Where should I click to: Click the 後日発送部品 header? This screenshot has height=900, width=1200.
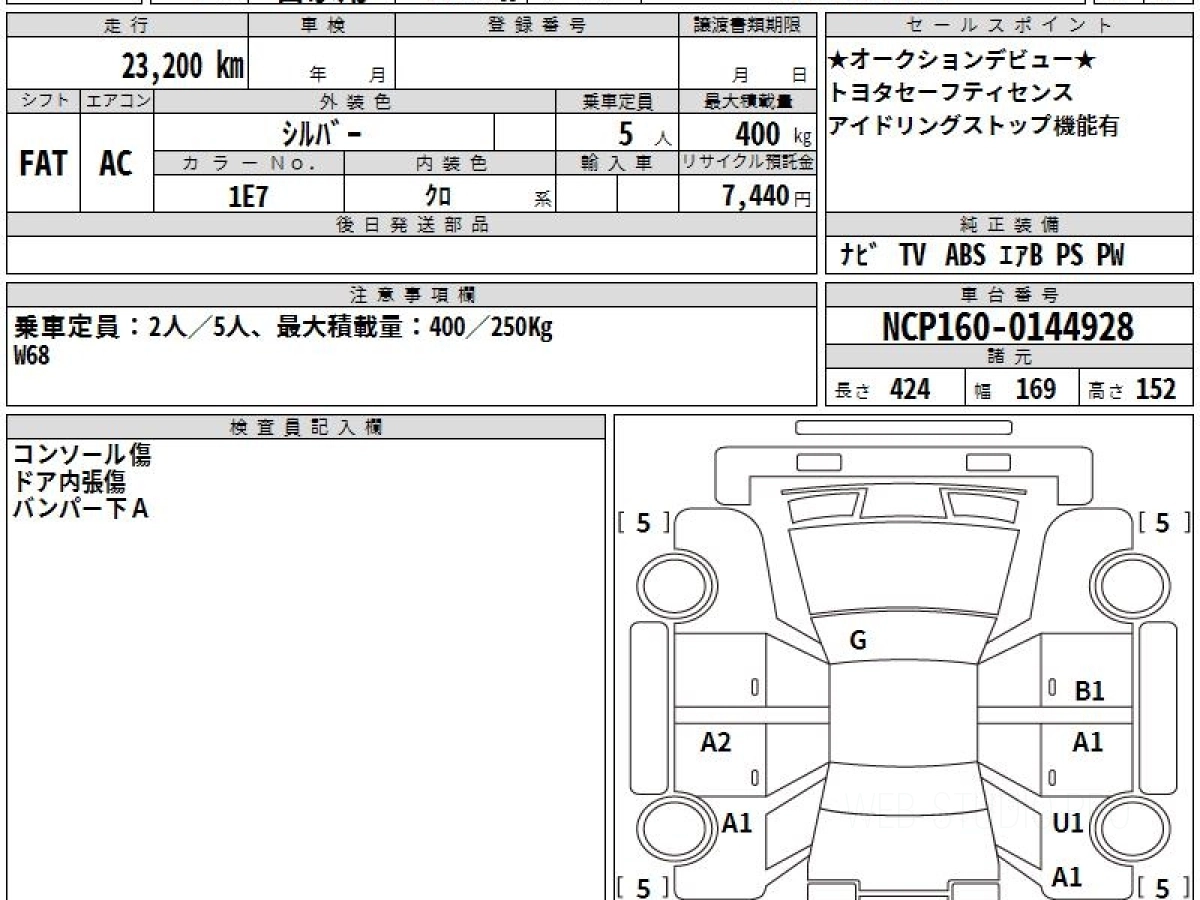pos(412,225)
